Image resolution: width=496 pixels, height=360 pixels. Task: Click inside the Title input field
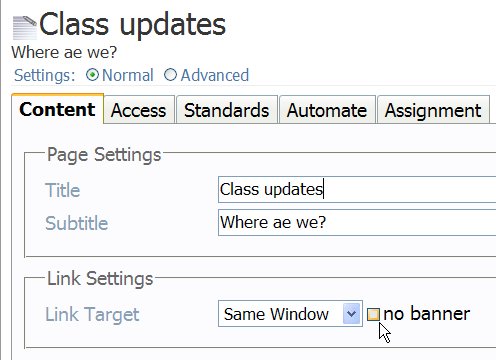click(357, 190)
